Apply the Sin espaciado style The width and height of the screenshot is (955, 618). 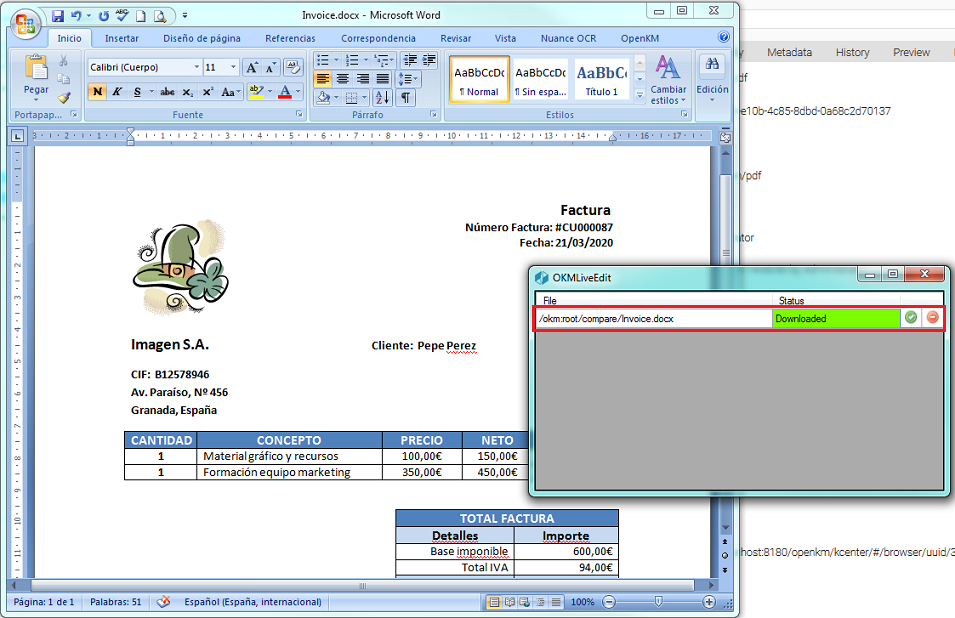coord(540,80)
